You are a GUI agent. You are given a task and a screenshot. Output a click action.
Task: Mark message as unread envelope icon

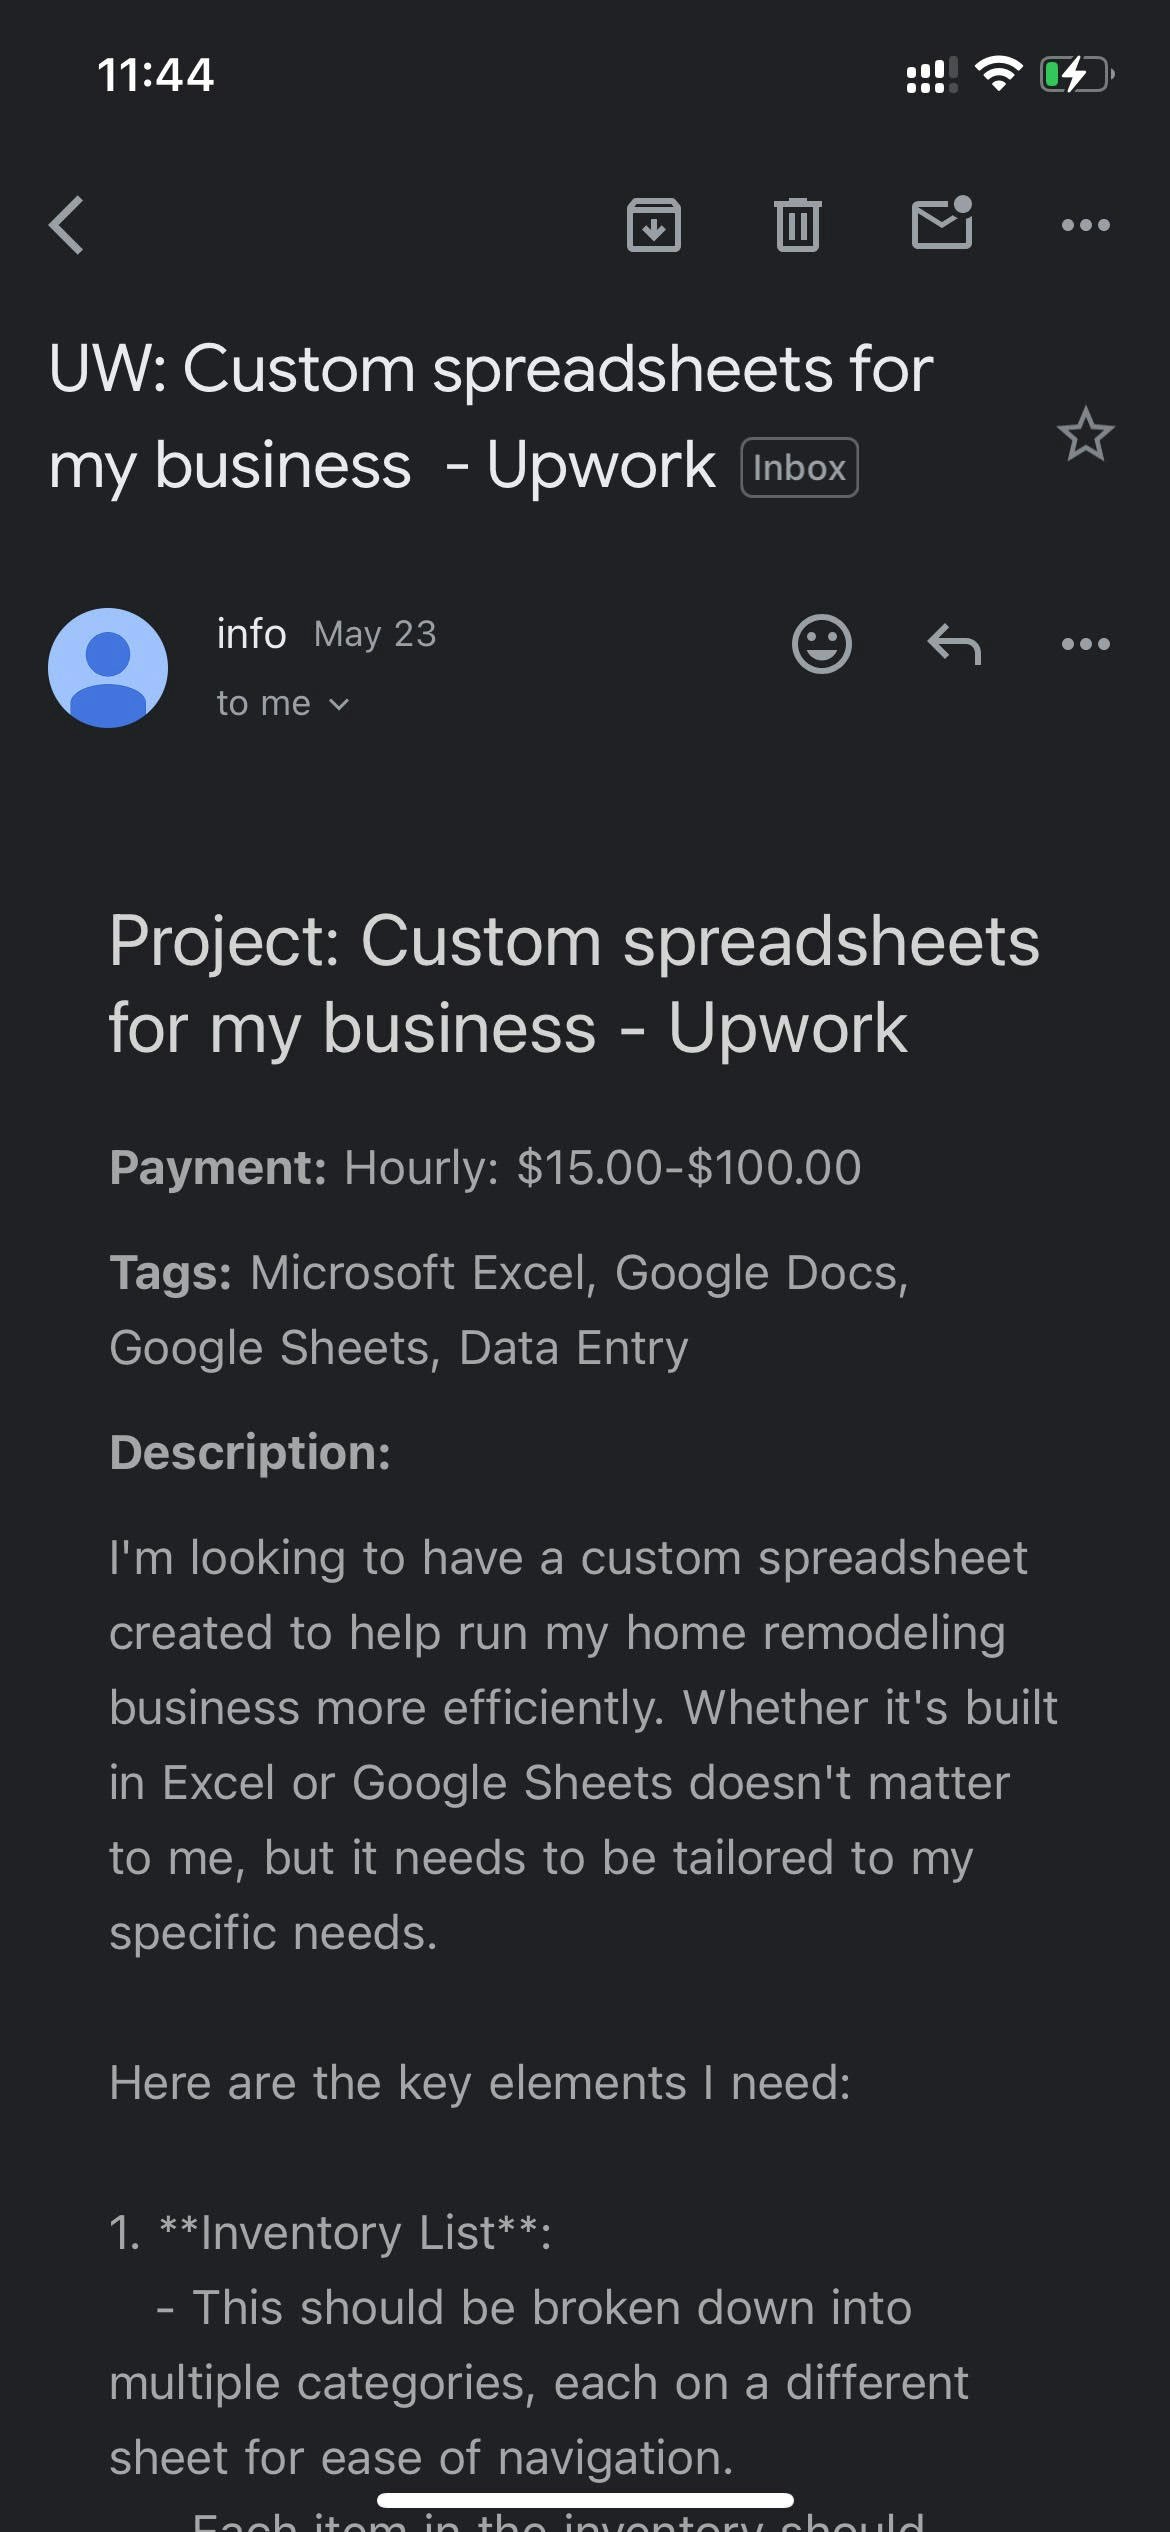pos(942,222)
